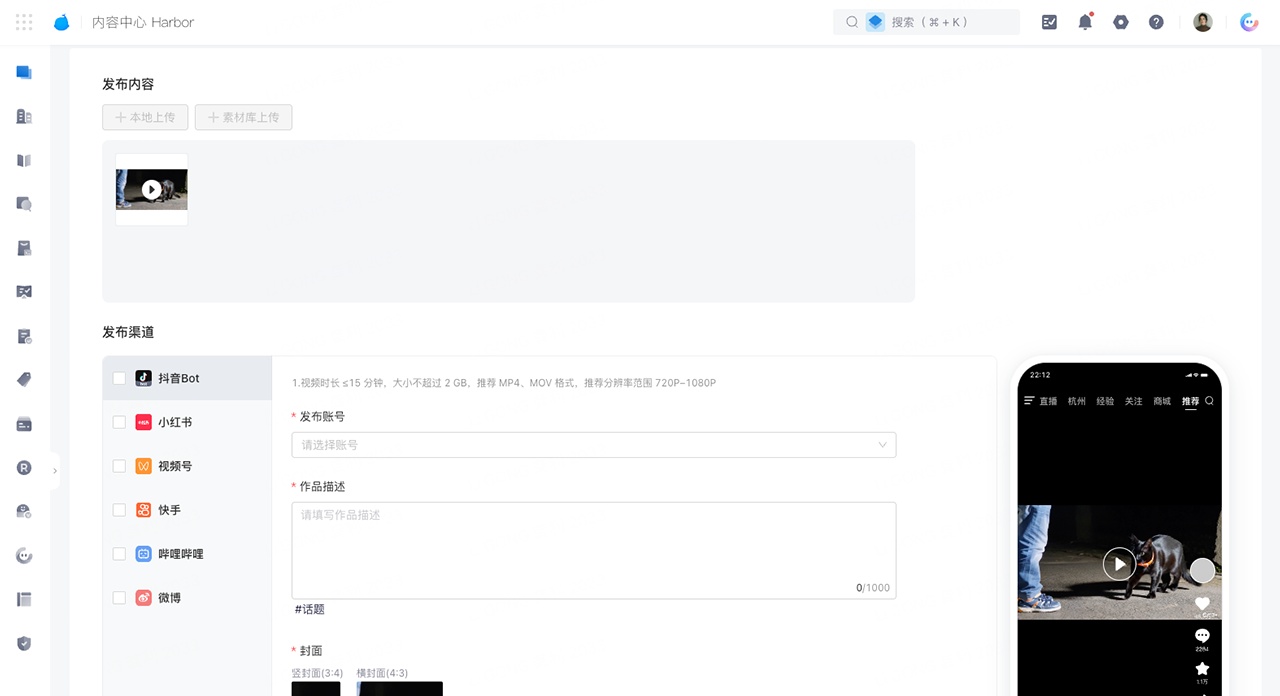The width and height of the screenshot is (1280, 696).
Task: Expand the collapsed left sidebar handle
Action: (55, 470)
